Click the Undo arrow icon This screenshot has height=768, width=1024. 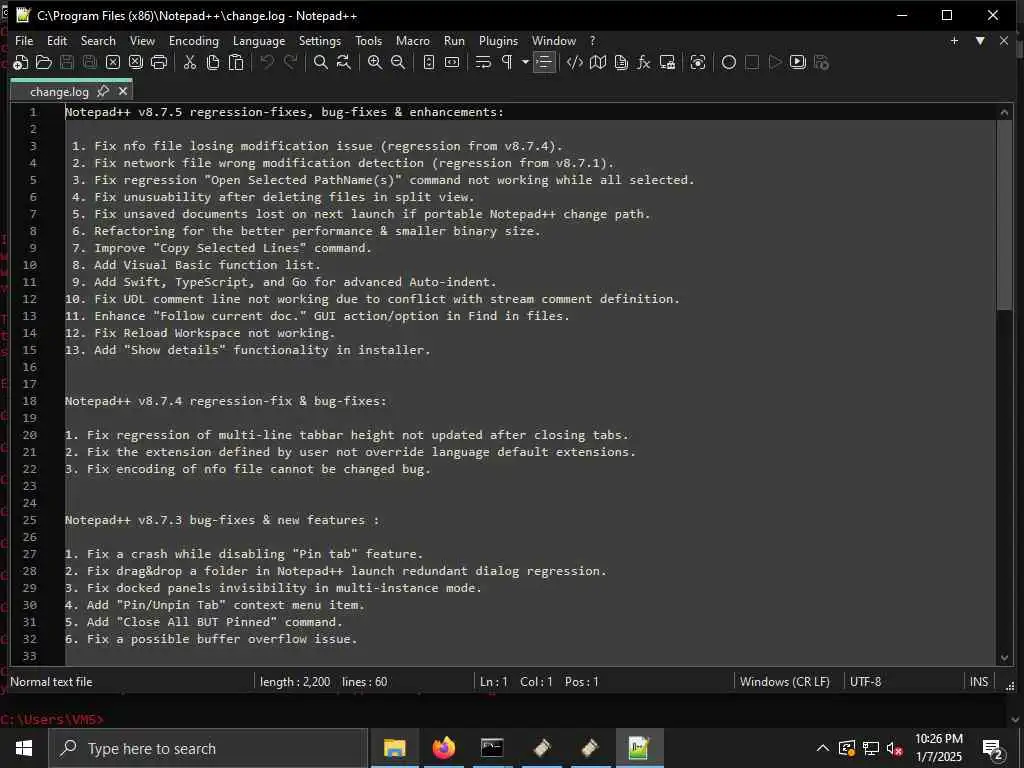[x=267, y=63]
